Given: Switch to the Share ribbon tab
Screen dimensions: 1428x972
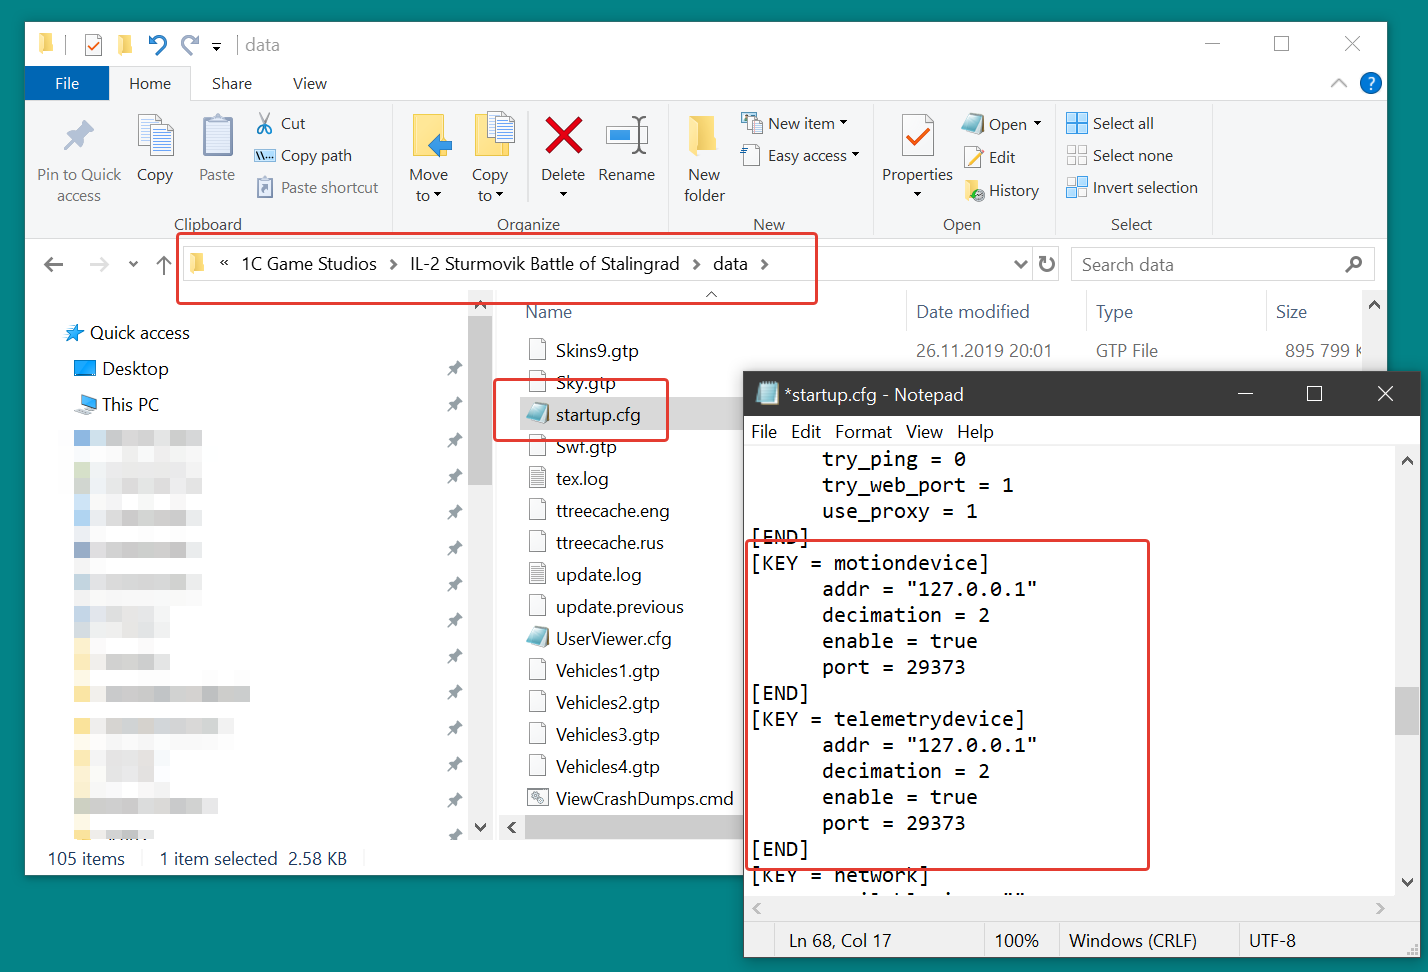Looking at the screenshot, I should coord(231,83).
